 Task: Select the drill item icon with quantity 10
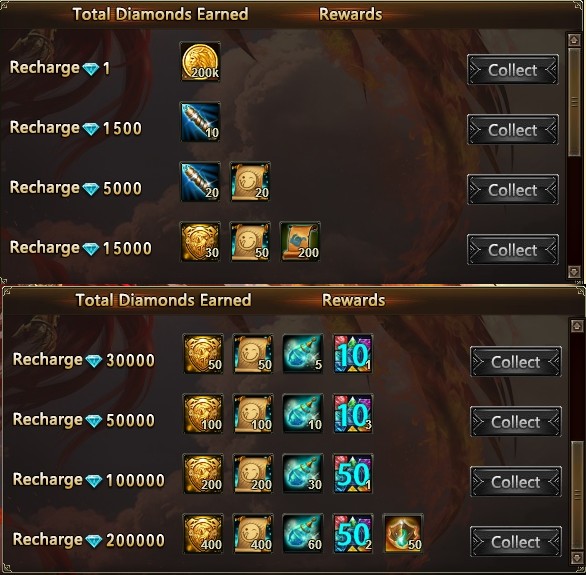[200, 122]
